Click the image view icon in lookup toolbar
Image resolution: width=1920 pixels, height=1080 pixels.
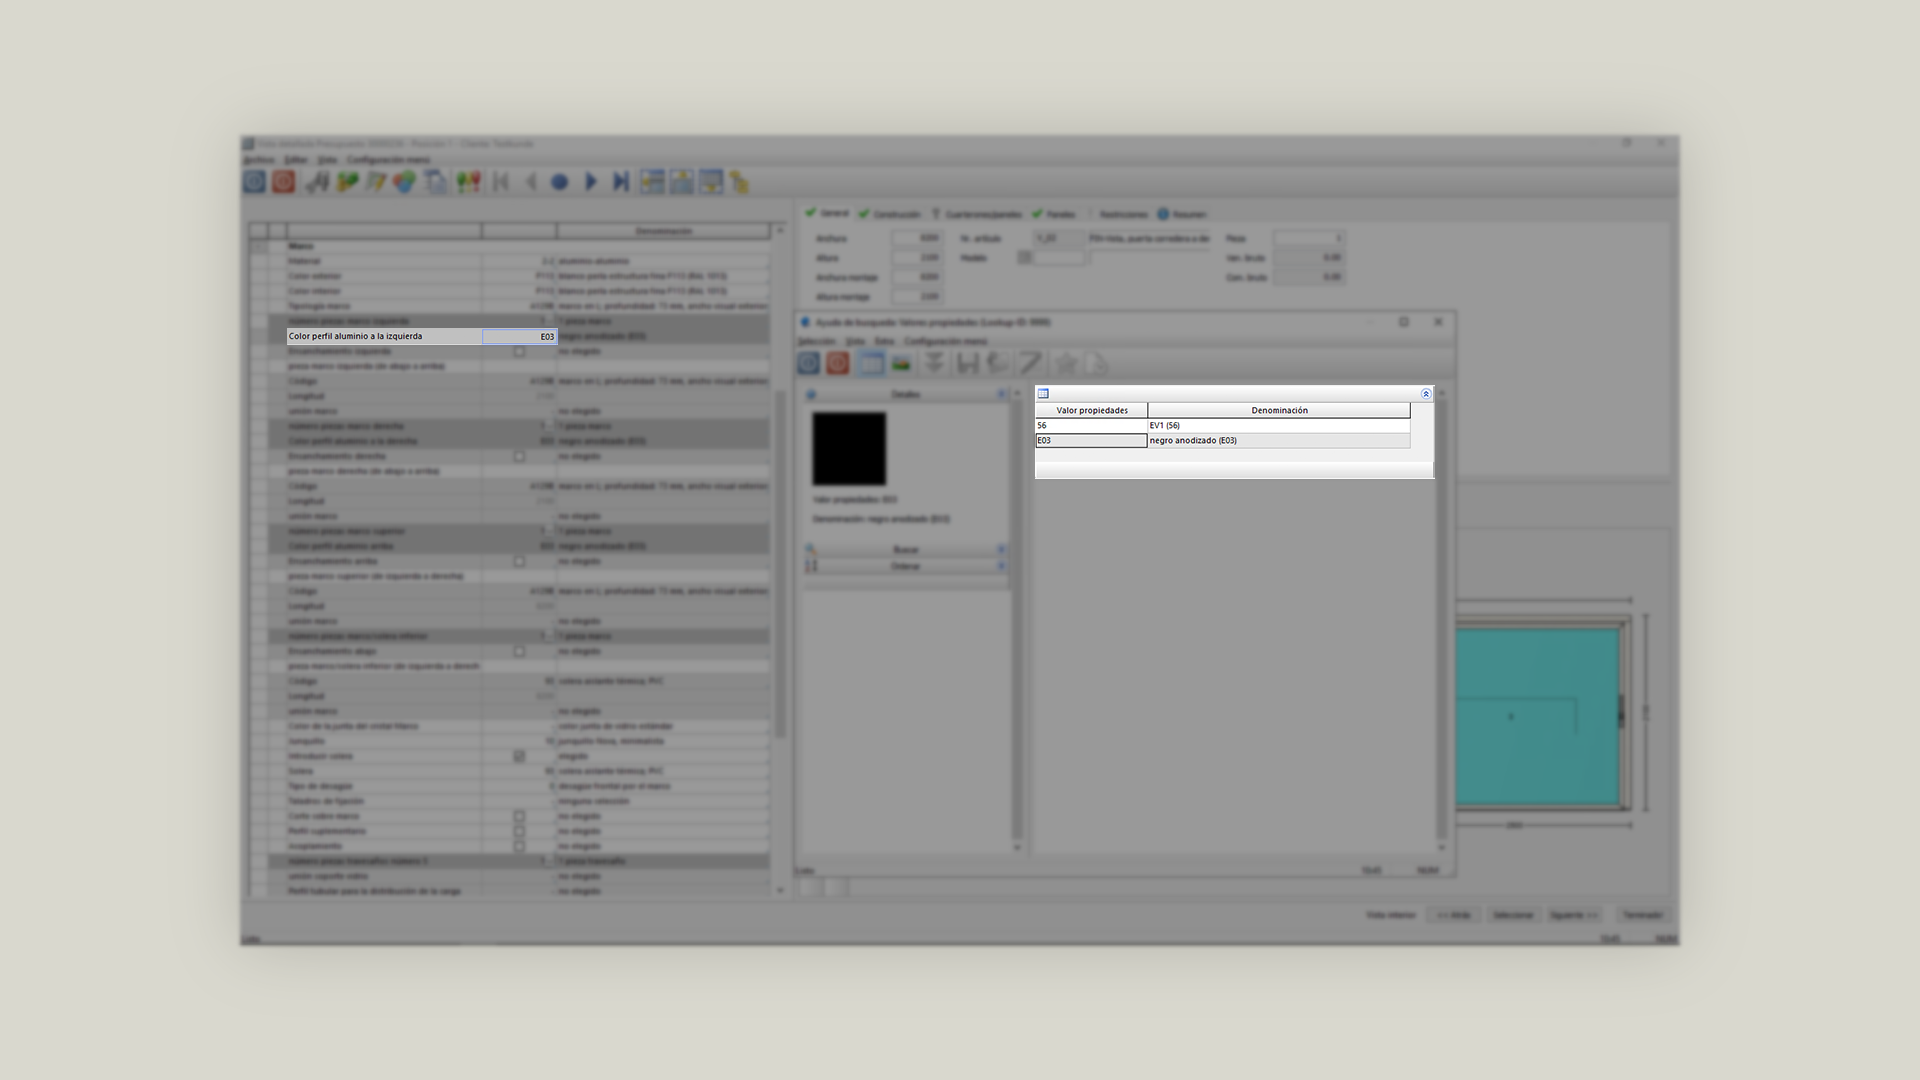tap(901, 364)
